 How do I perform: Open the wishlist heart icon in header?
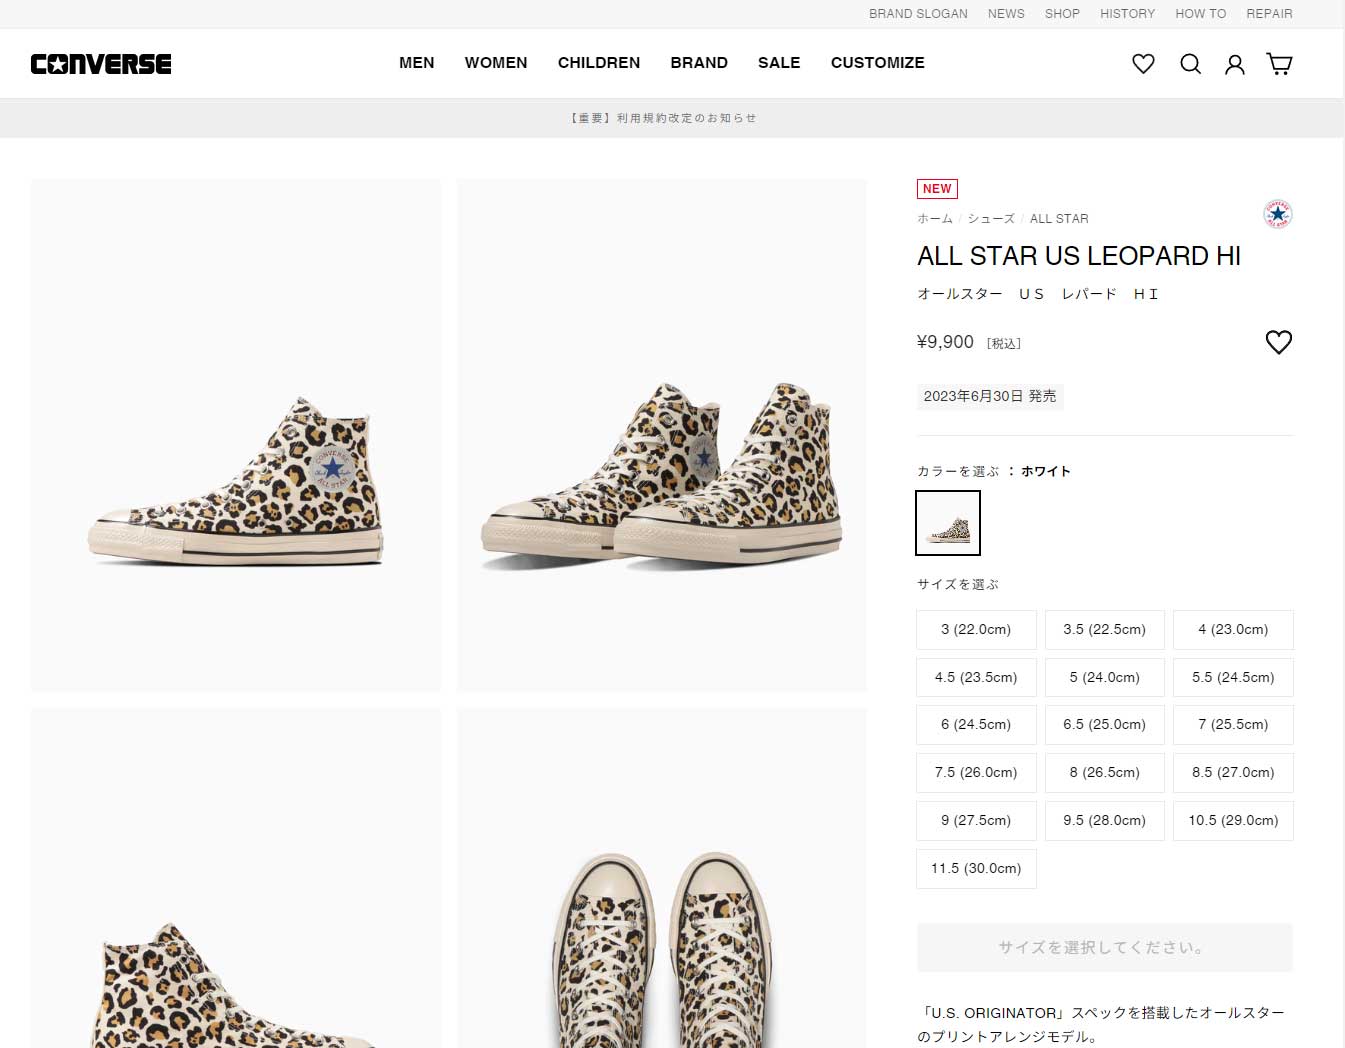1143,64
